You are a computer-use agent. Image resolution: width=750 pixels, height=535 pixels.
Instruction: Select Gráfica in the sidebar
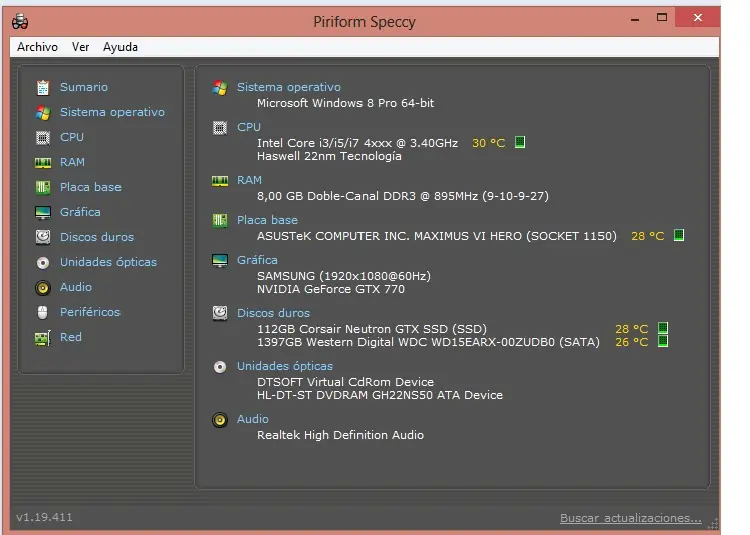click(80, 212)
